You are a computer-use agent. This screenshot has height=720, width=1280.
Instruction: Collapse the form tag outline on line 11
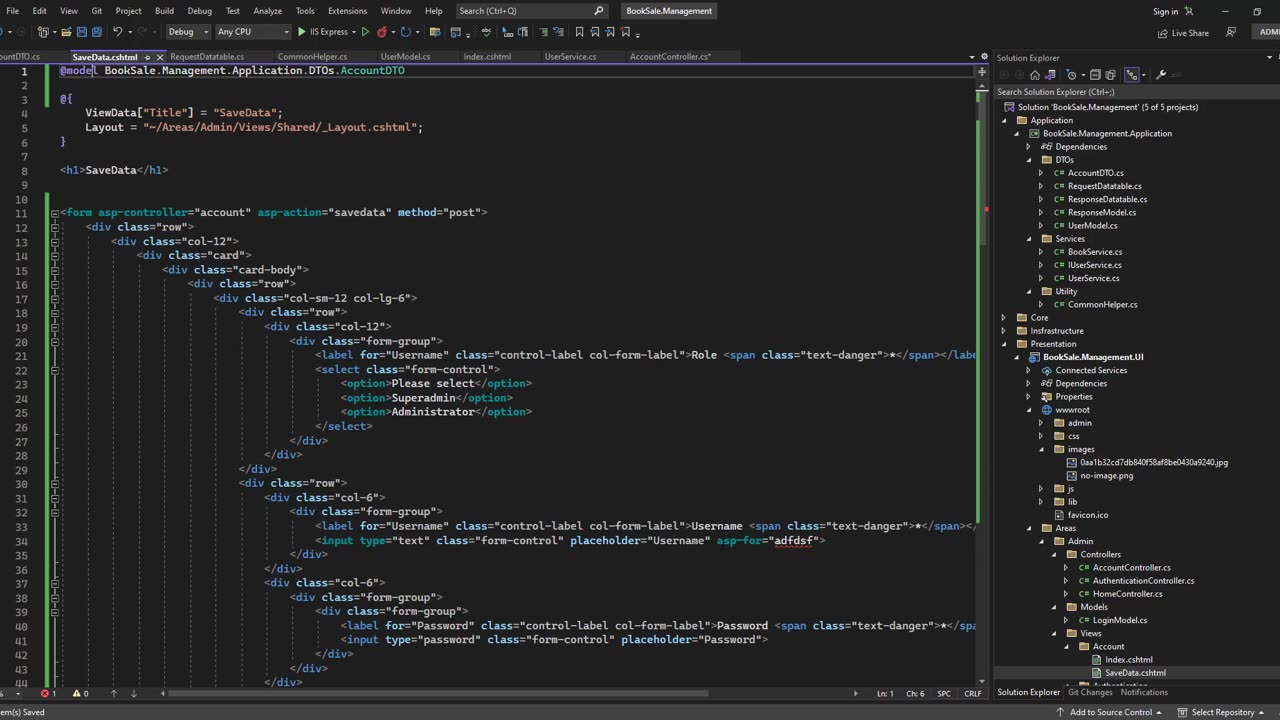click(x=54, y=213)
